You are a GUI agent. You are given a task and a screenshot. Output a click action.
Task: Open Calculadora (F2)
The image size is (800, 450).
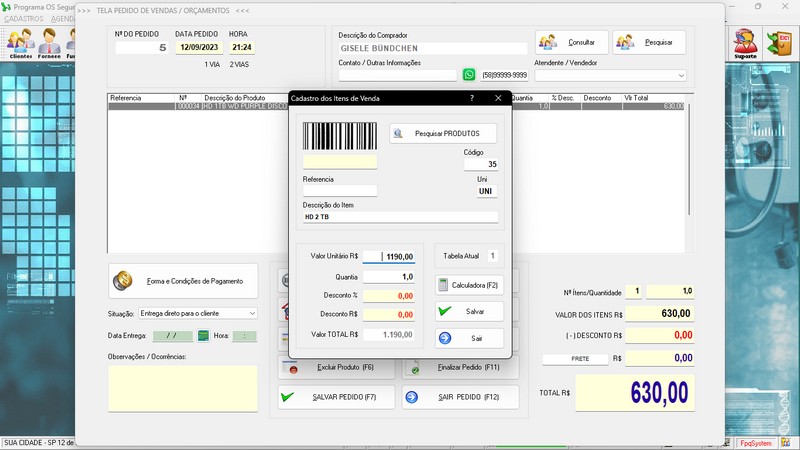(x=470, y=285)
